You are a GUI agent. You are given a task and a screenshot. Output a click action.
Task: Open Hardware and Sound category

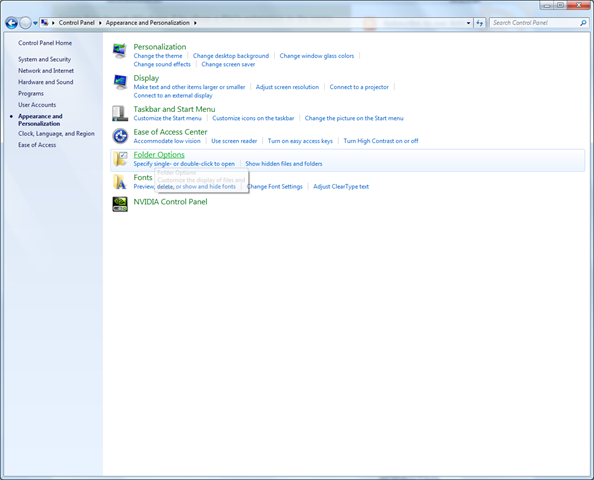45,82
